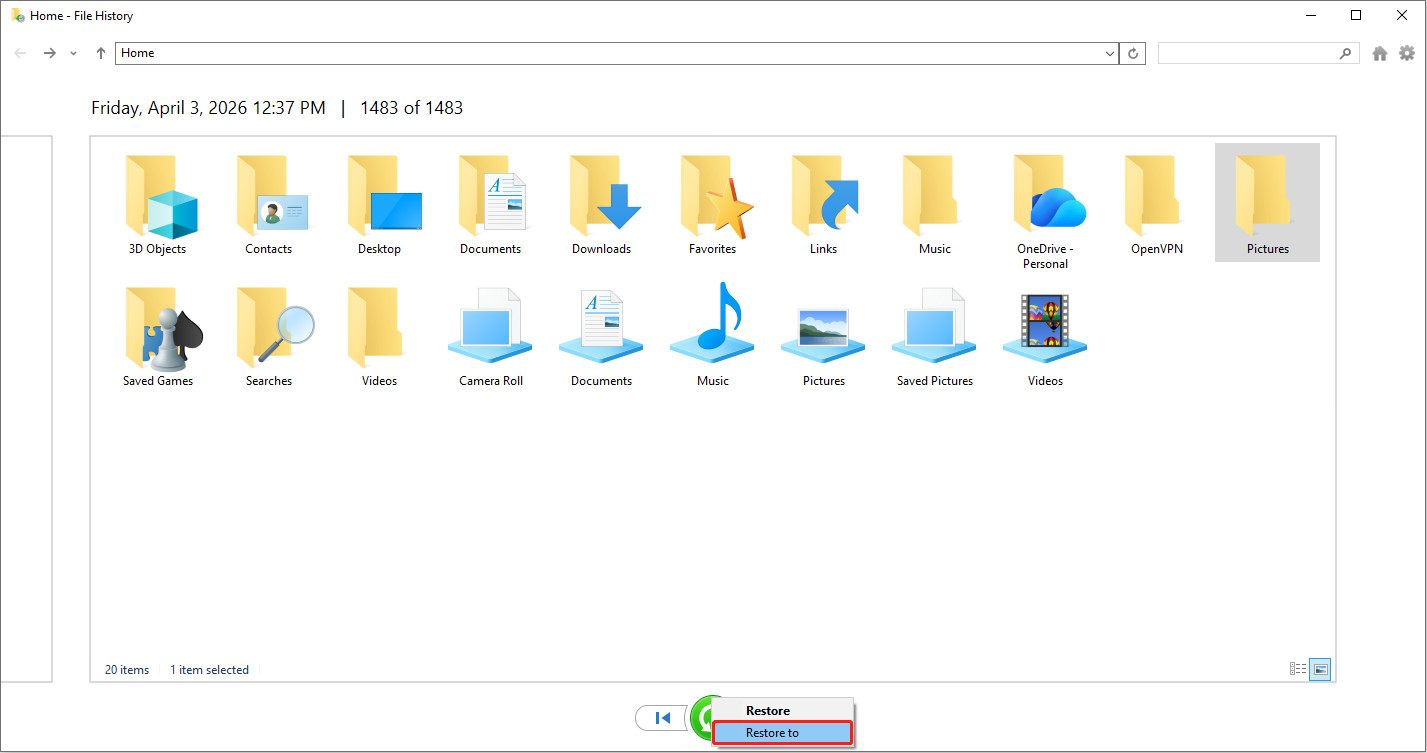Screen dimensions: 1427x753
Task: Select the OpenVPN folder
Action: click(1155, 200)
